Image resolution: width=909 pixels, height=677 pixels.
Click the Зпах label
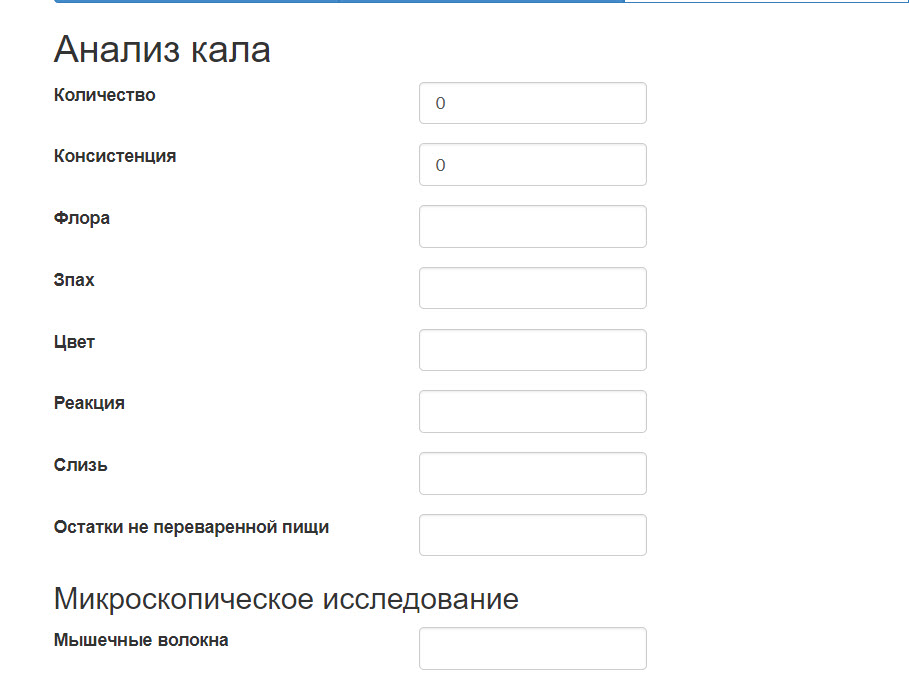pyautogui.click(x=75, y=280)
